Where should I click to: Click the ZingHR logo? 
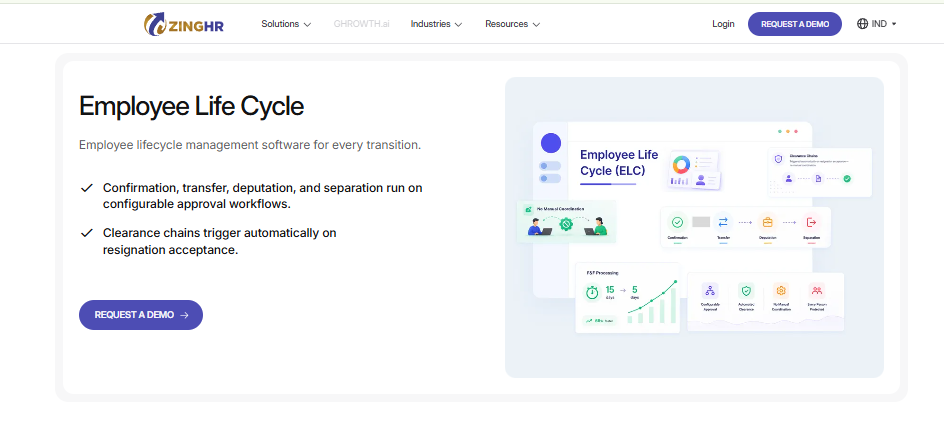click(184, 24)
